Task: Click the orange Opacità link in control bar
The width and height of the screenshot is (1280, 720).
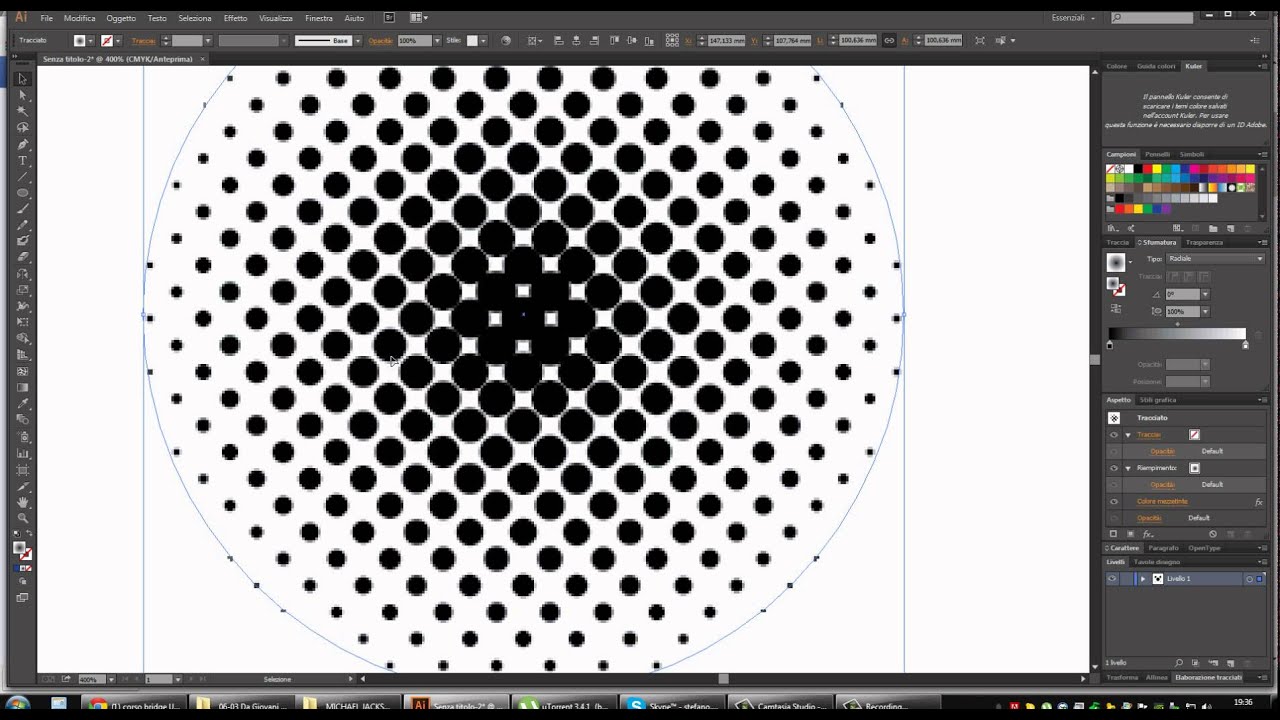Action: (380, 40)
